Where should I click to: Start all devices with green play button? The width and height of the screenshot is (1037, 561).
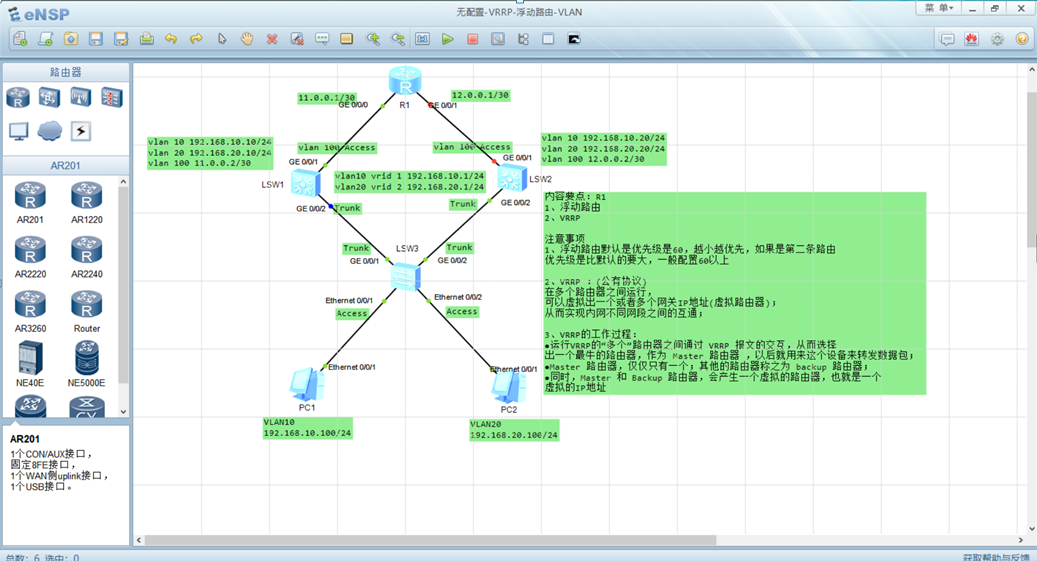[448, 39]
